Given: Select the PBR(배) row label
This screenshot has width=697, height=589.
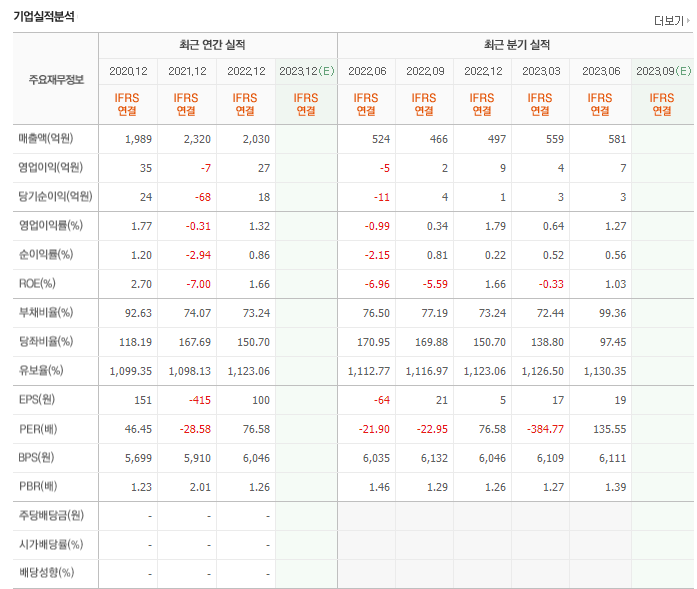Looking at the screenshot, I should pos(38,486).
